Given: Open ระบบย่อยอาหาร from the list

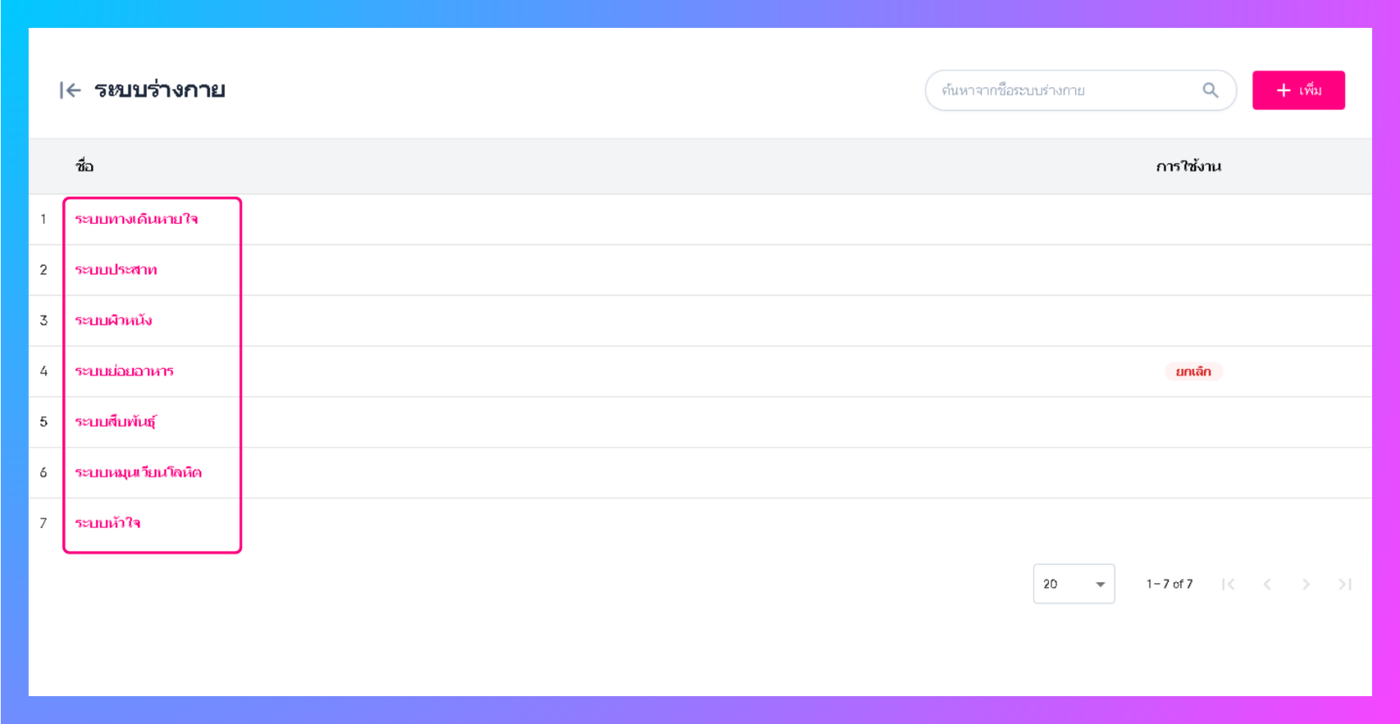Looking at the screenshot, I should point(124,371).
